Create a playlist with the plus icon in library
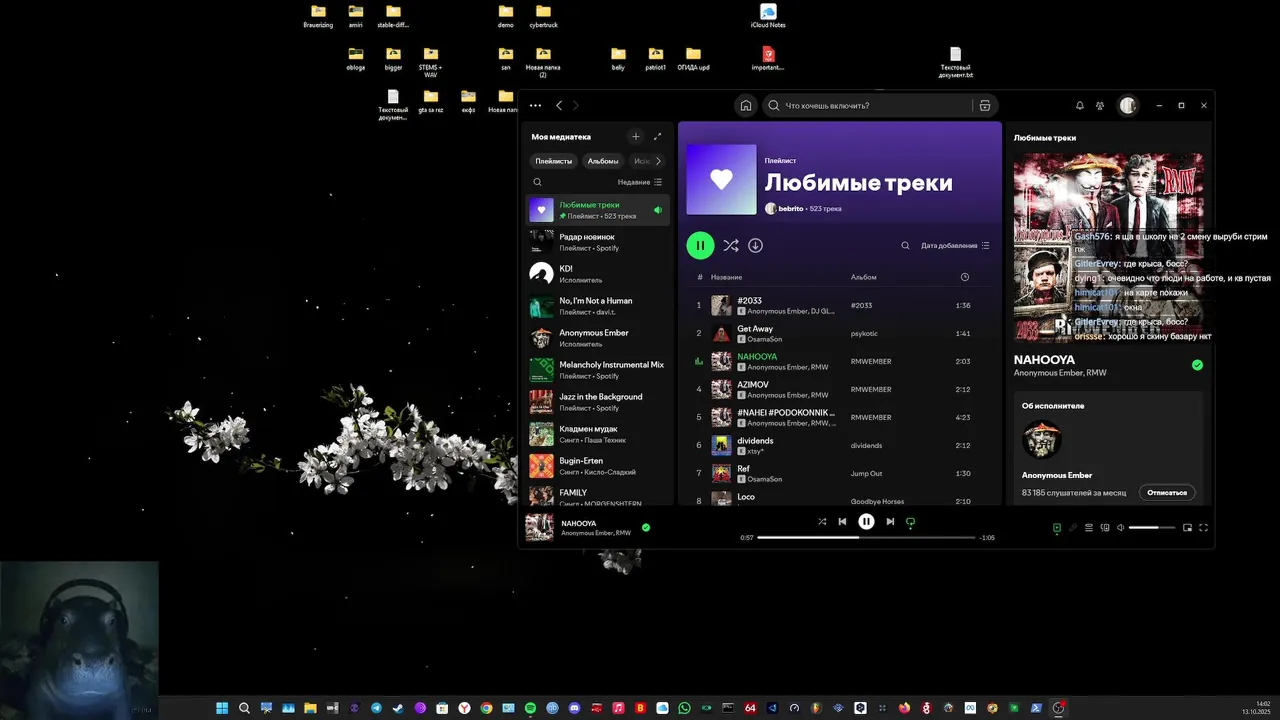The width and height of the screenshot is (1280, 720). (636, 136)
